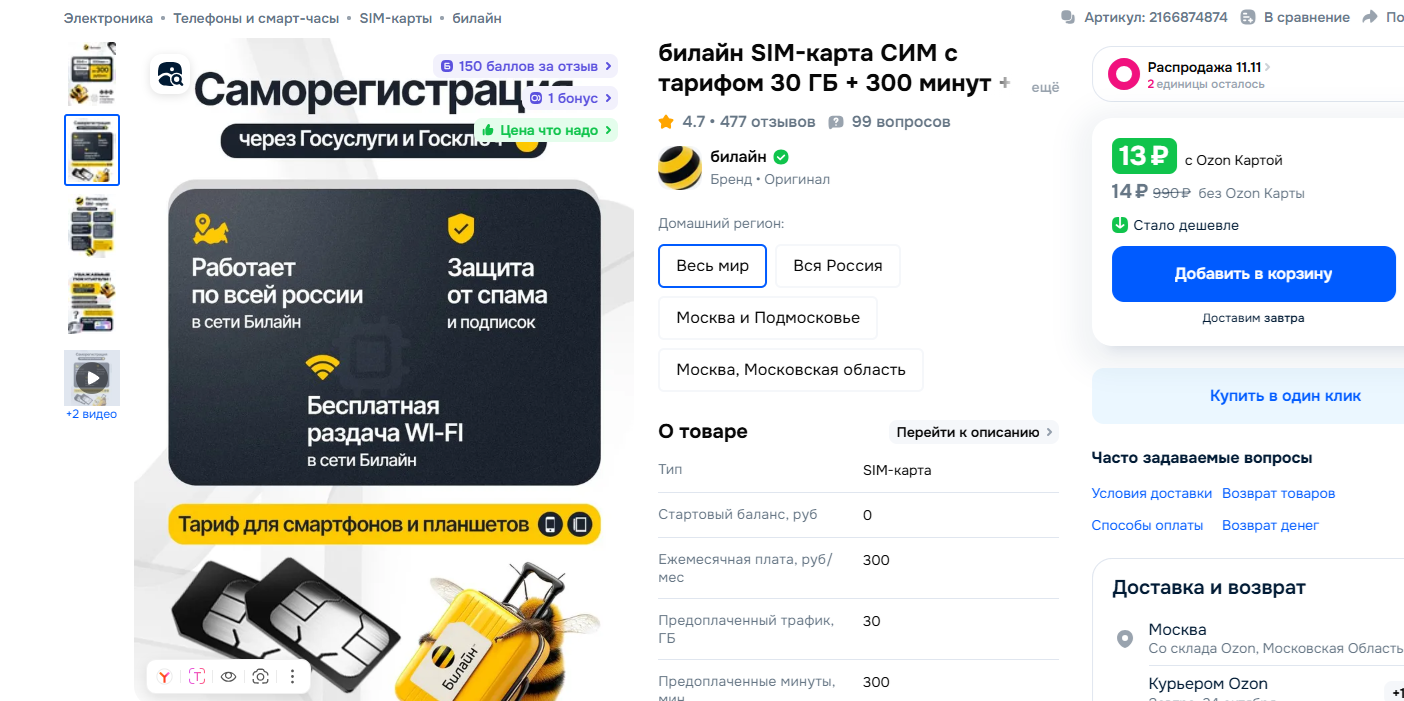Click the share arrow icon

[x=1368, y=17]
